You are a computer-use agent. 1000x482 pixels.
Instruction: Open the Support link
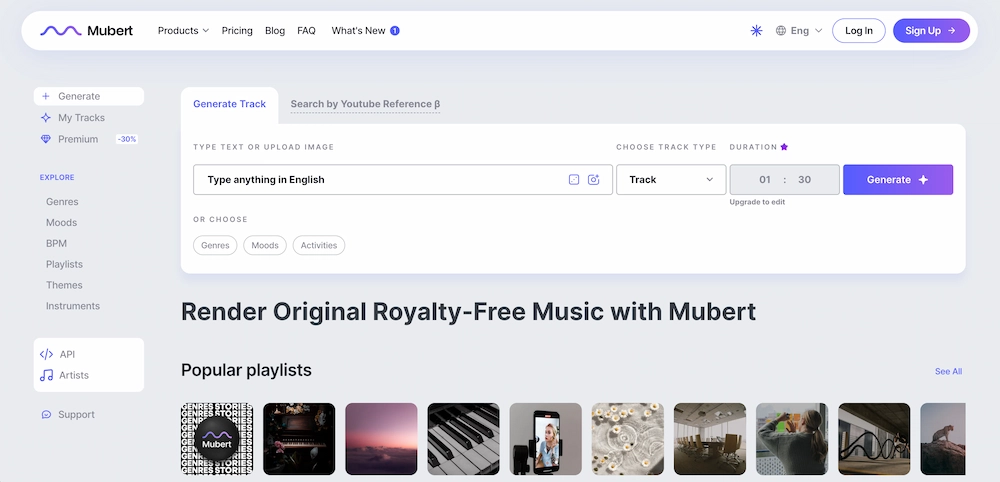click(x=77, y=414)
